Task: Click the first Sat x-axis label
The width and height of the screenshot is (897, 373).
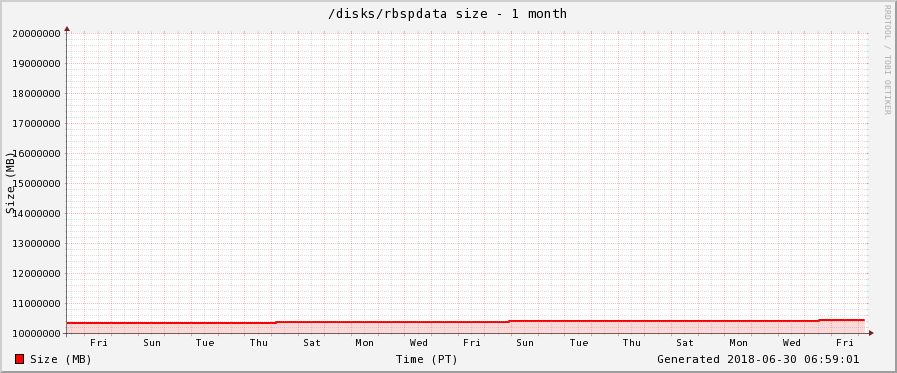Action: pyautogui.click(x=312, y=343)
